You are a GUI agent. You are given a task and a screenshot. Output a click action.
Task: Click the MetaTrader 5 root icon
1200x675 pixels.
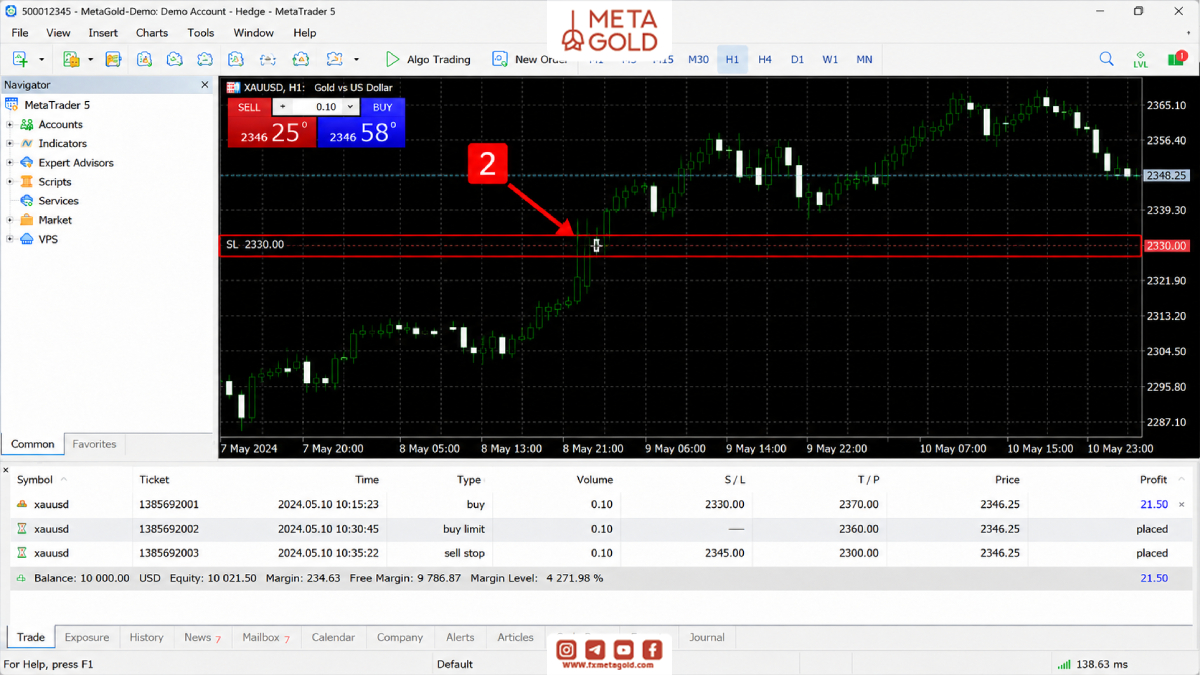[12, 104]
